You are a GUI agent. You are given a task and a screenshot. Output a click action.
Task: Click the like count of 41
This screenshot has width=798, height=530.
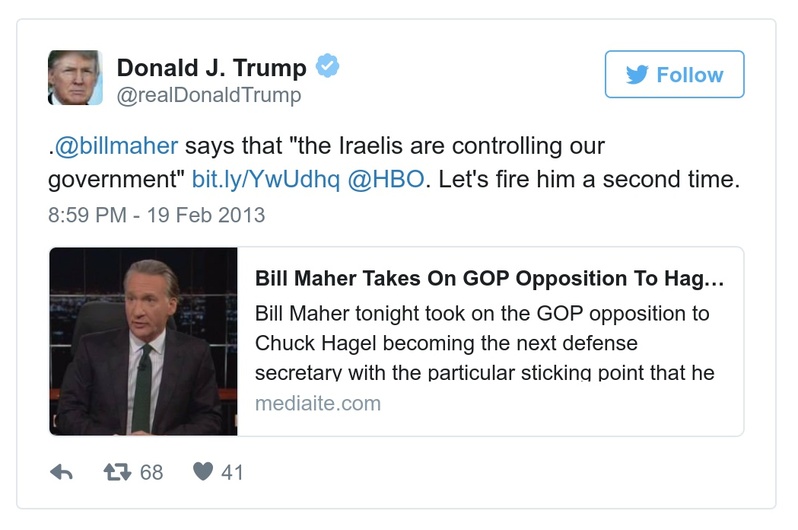(232, 471)
